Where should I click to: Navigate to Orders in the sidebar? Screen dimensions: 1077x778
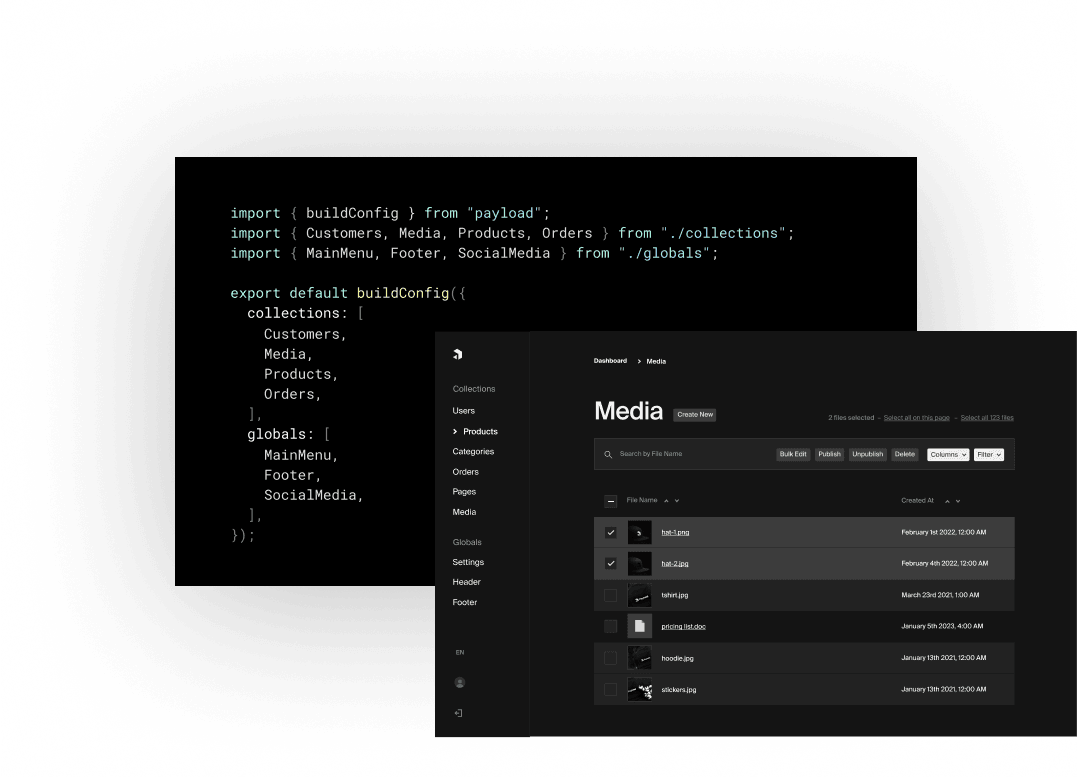point(466,471)
